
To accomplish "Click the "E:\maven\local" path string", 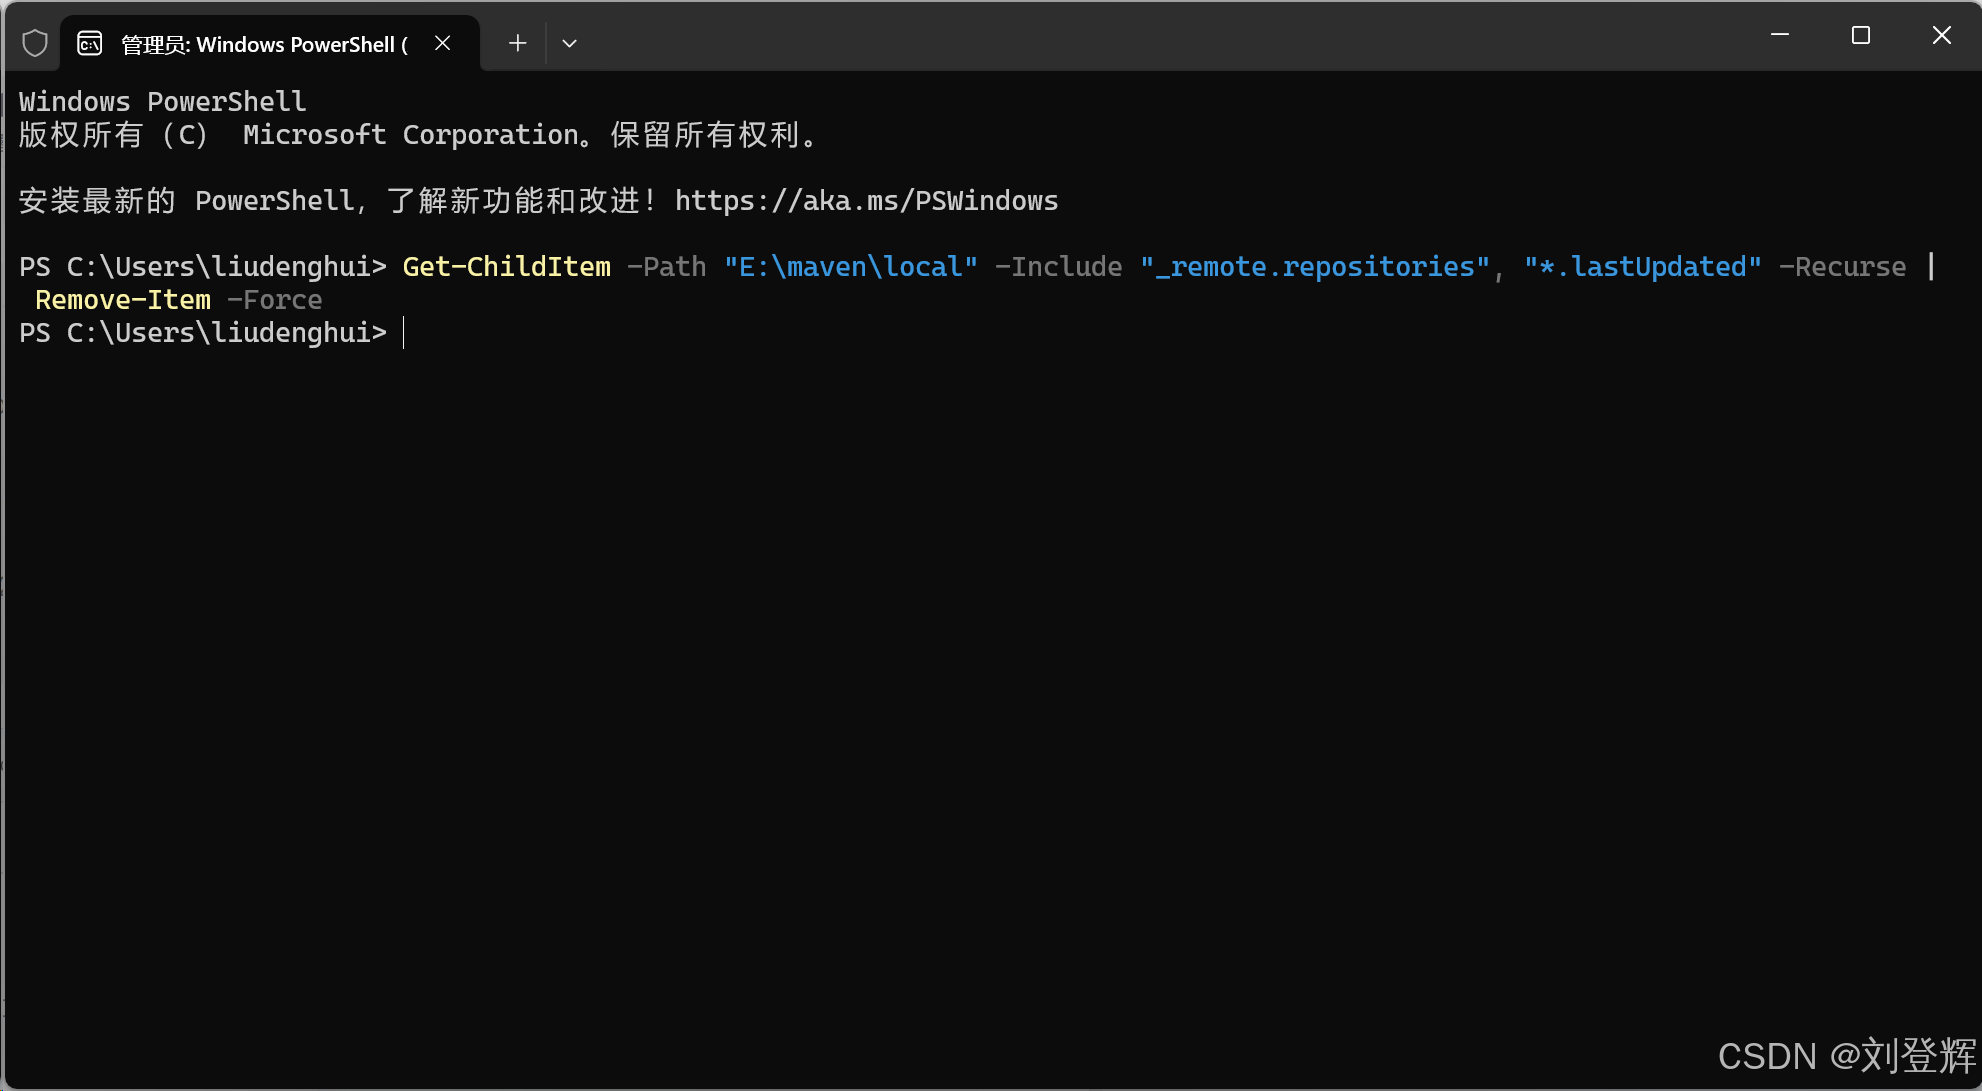I will click(850, 267).
